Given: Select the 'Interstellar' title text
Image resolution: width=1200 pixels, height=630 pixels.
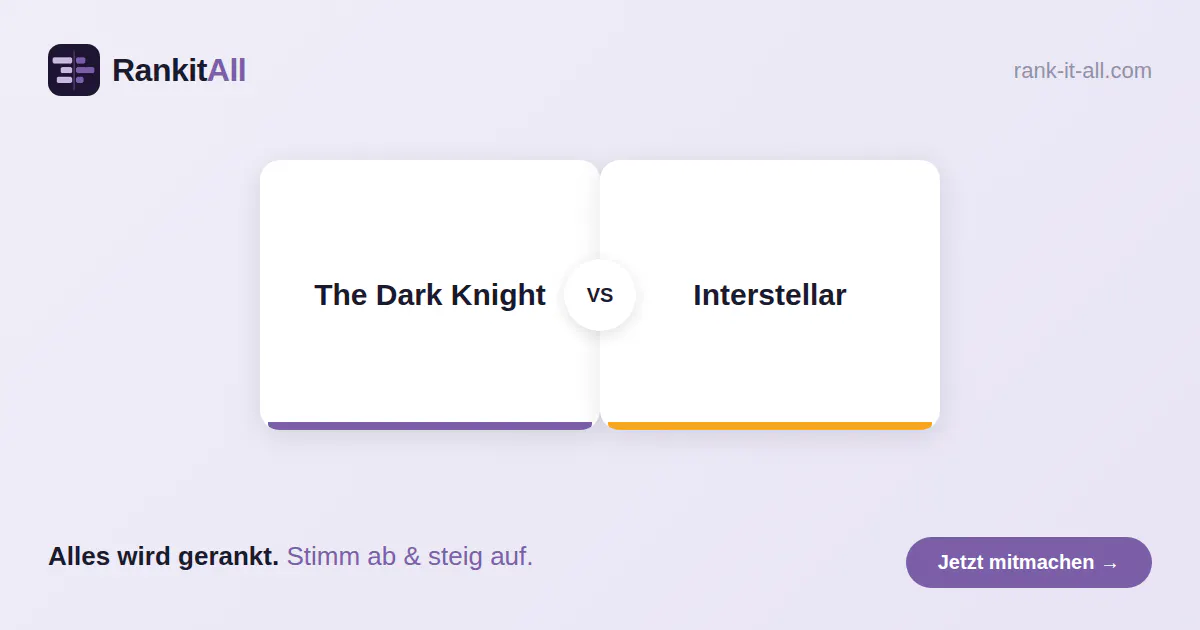Looking at the screenshot, I should tap(770, 295).
